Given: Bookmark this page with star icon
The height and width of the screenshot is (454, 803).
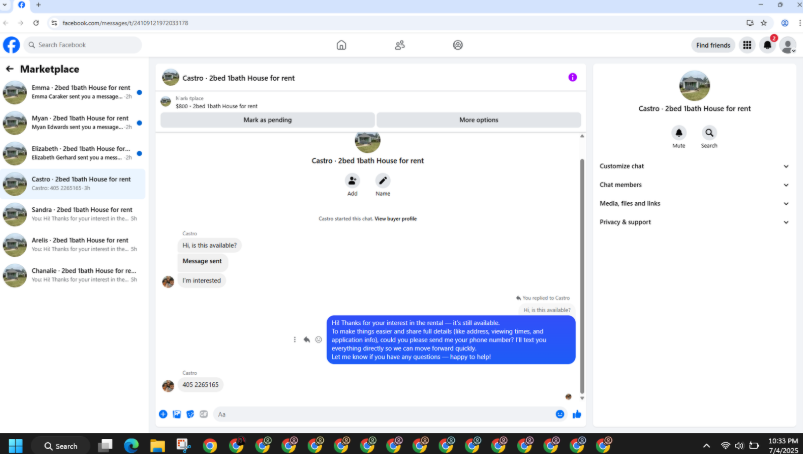Looking at the screenshot, I should point(764,23).
